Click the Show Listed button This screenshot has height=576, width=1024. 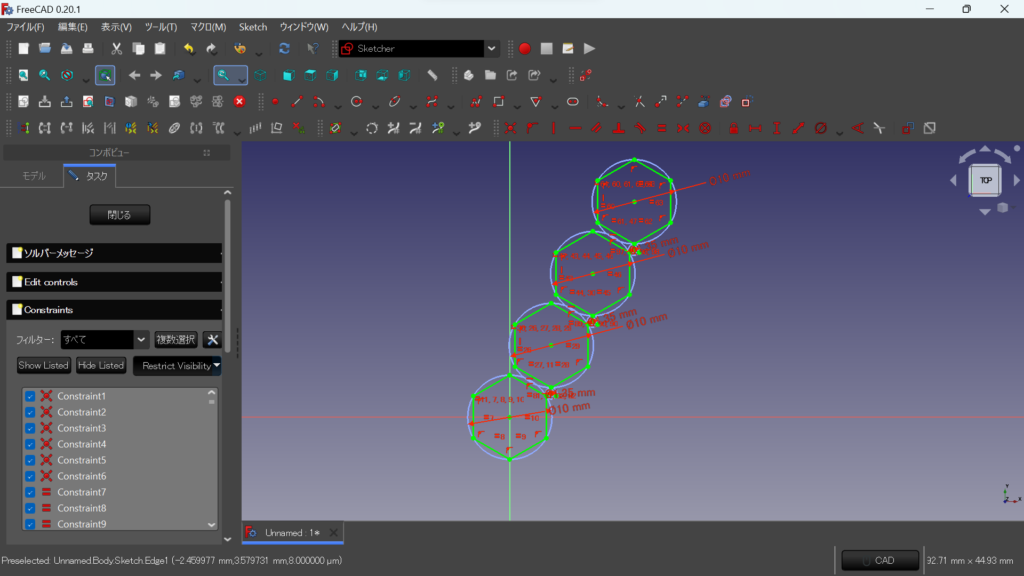[43, 366]
